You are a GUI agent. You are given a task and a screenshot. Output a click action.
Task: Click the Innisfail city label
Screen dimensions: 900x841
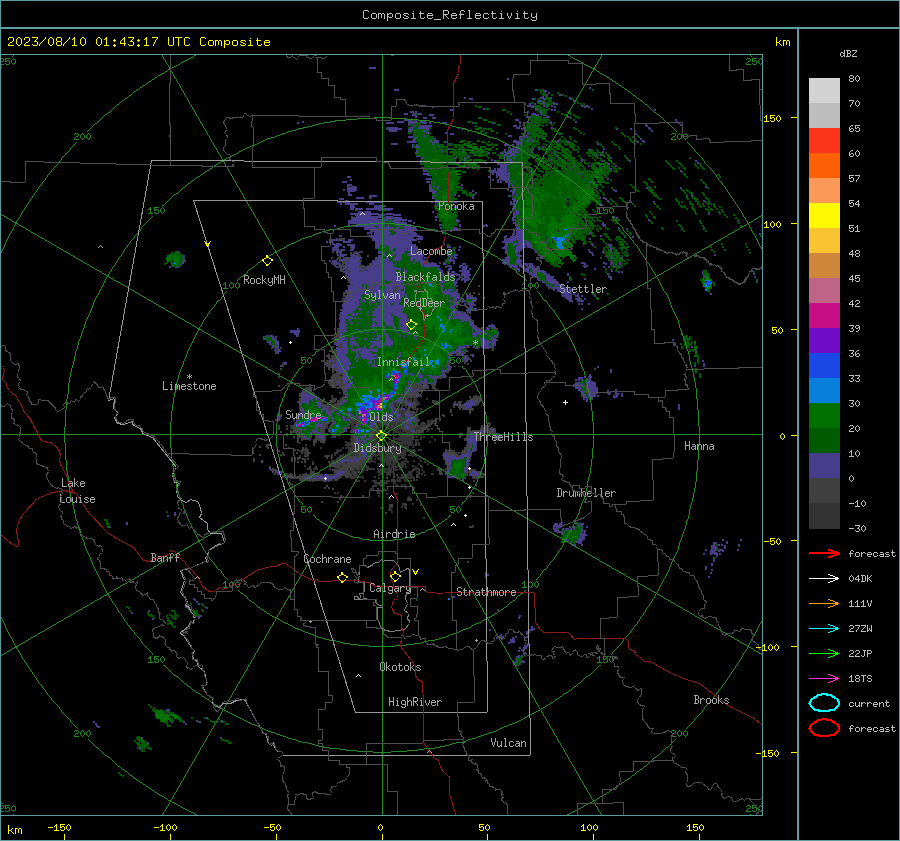403,362
